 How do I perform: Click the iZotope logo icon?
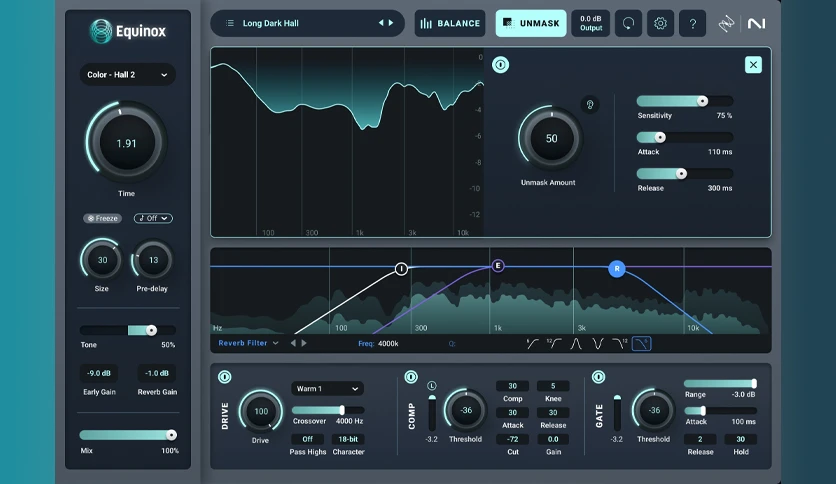pyautogui.click(x=726, y=23)
